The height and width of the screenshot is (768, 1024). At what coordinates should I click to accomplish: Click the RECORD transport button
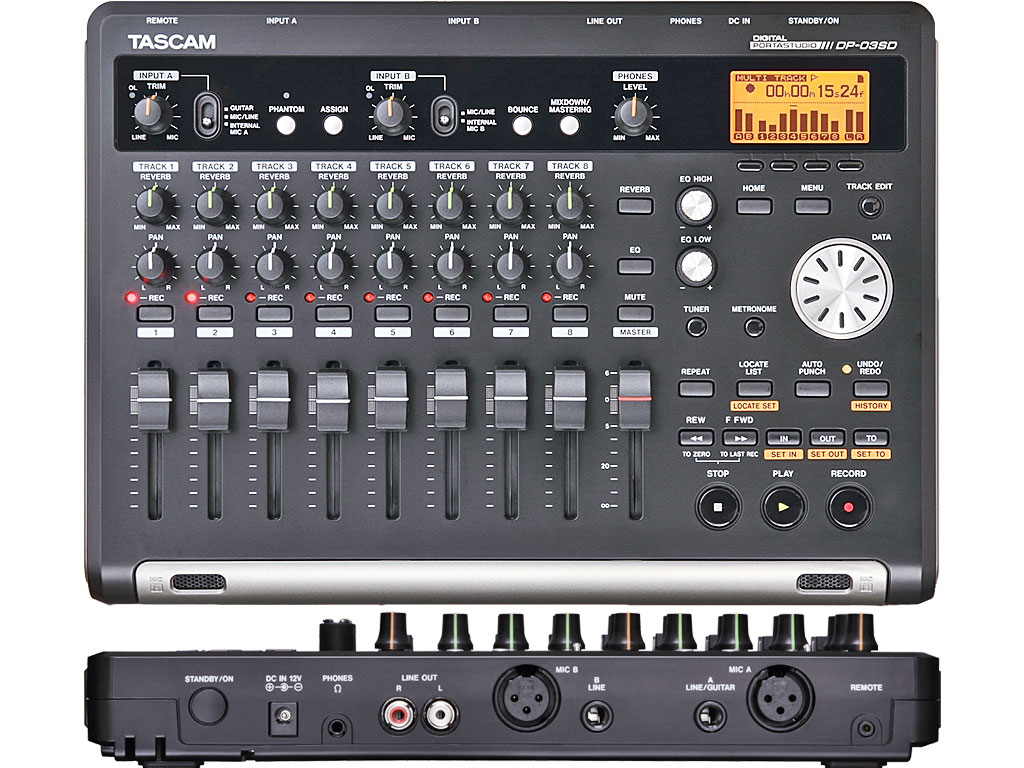click(x=848, y=507)
